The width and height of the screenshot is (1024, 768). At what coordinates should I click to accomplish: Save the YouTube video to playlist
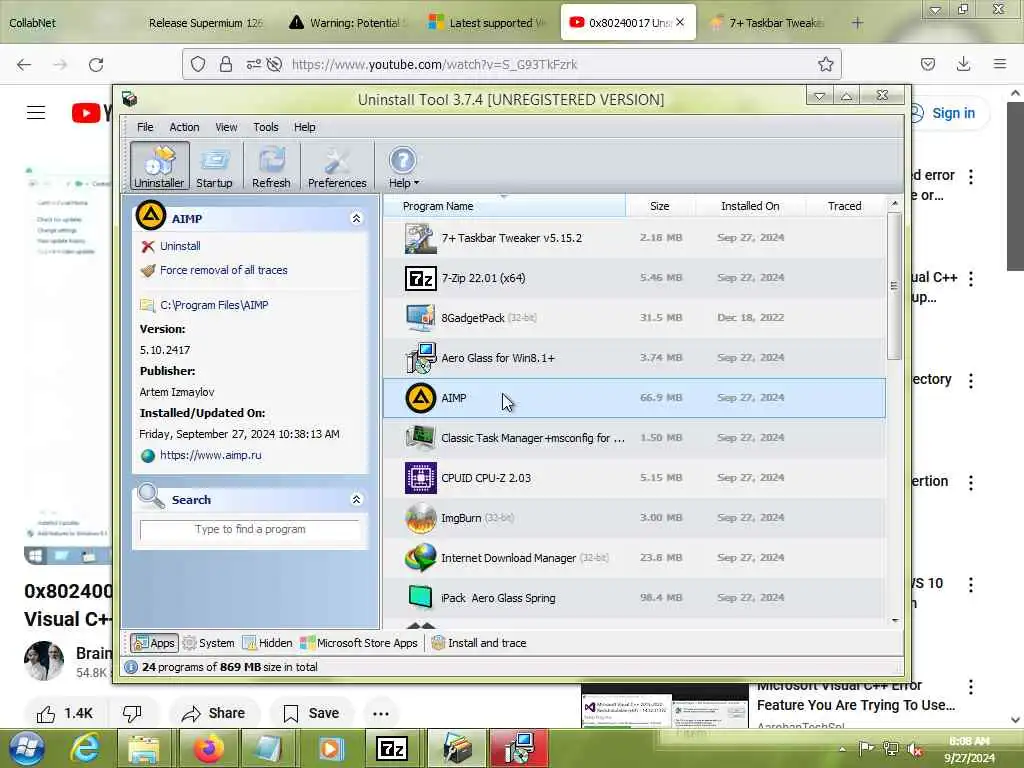click(312, 713)
